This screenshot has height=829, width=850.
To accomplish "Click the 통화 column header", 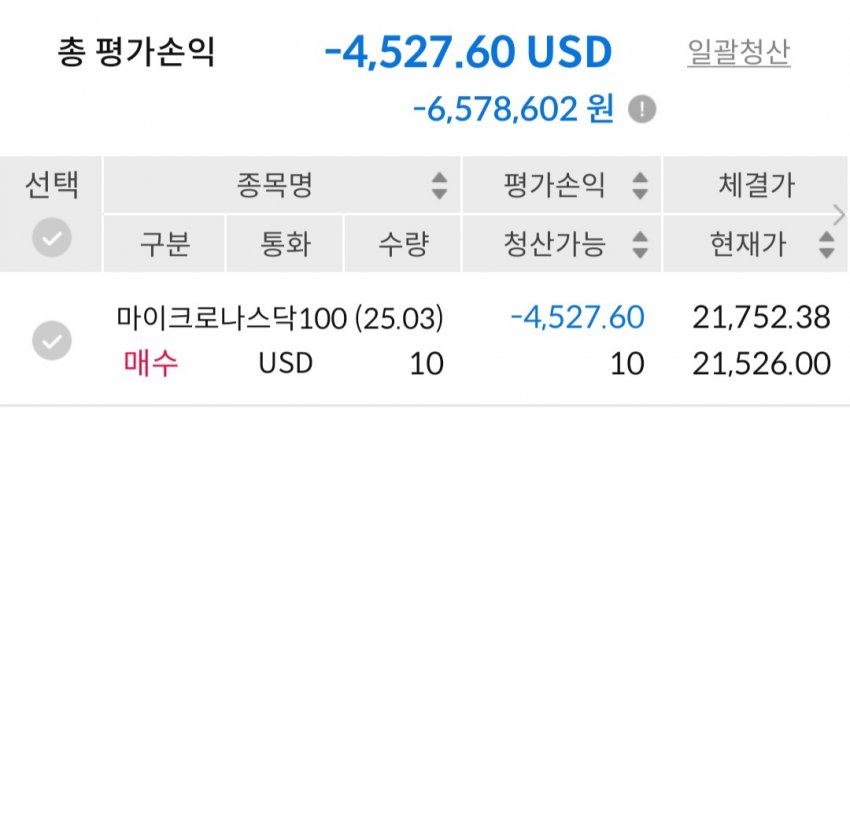I will click(x=285, y=245).
